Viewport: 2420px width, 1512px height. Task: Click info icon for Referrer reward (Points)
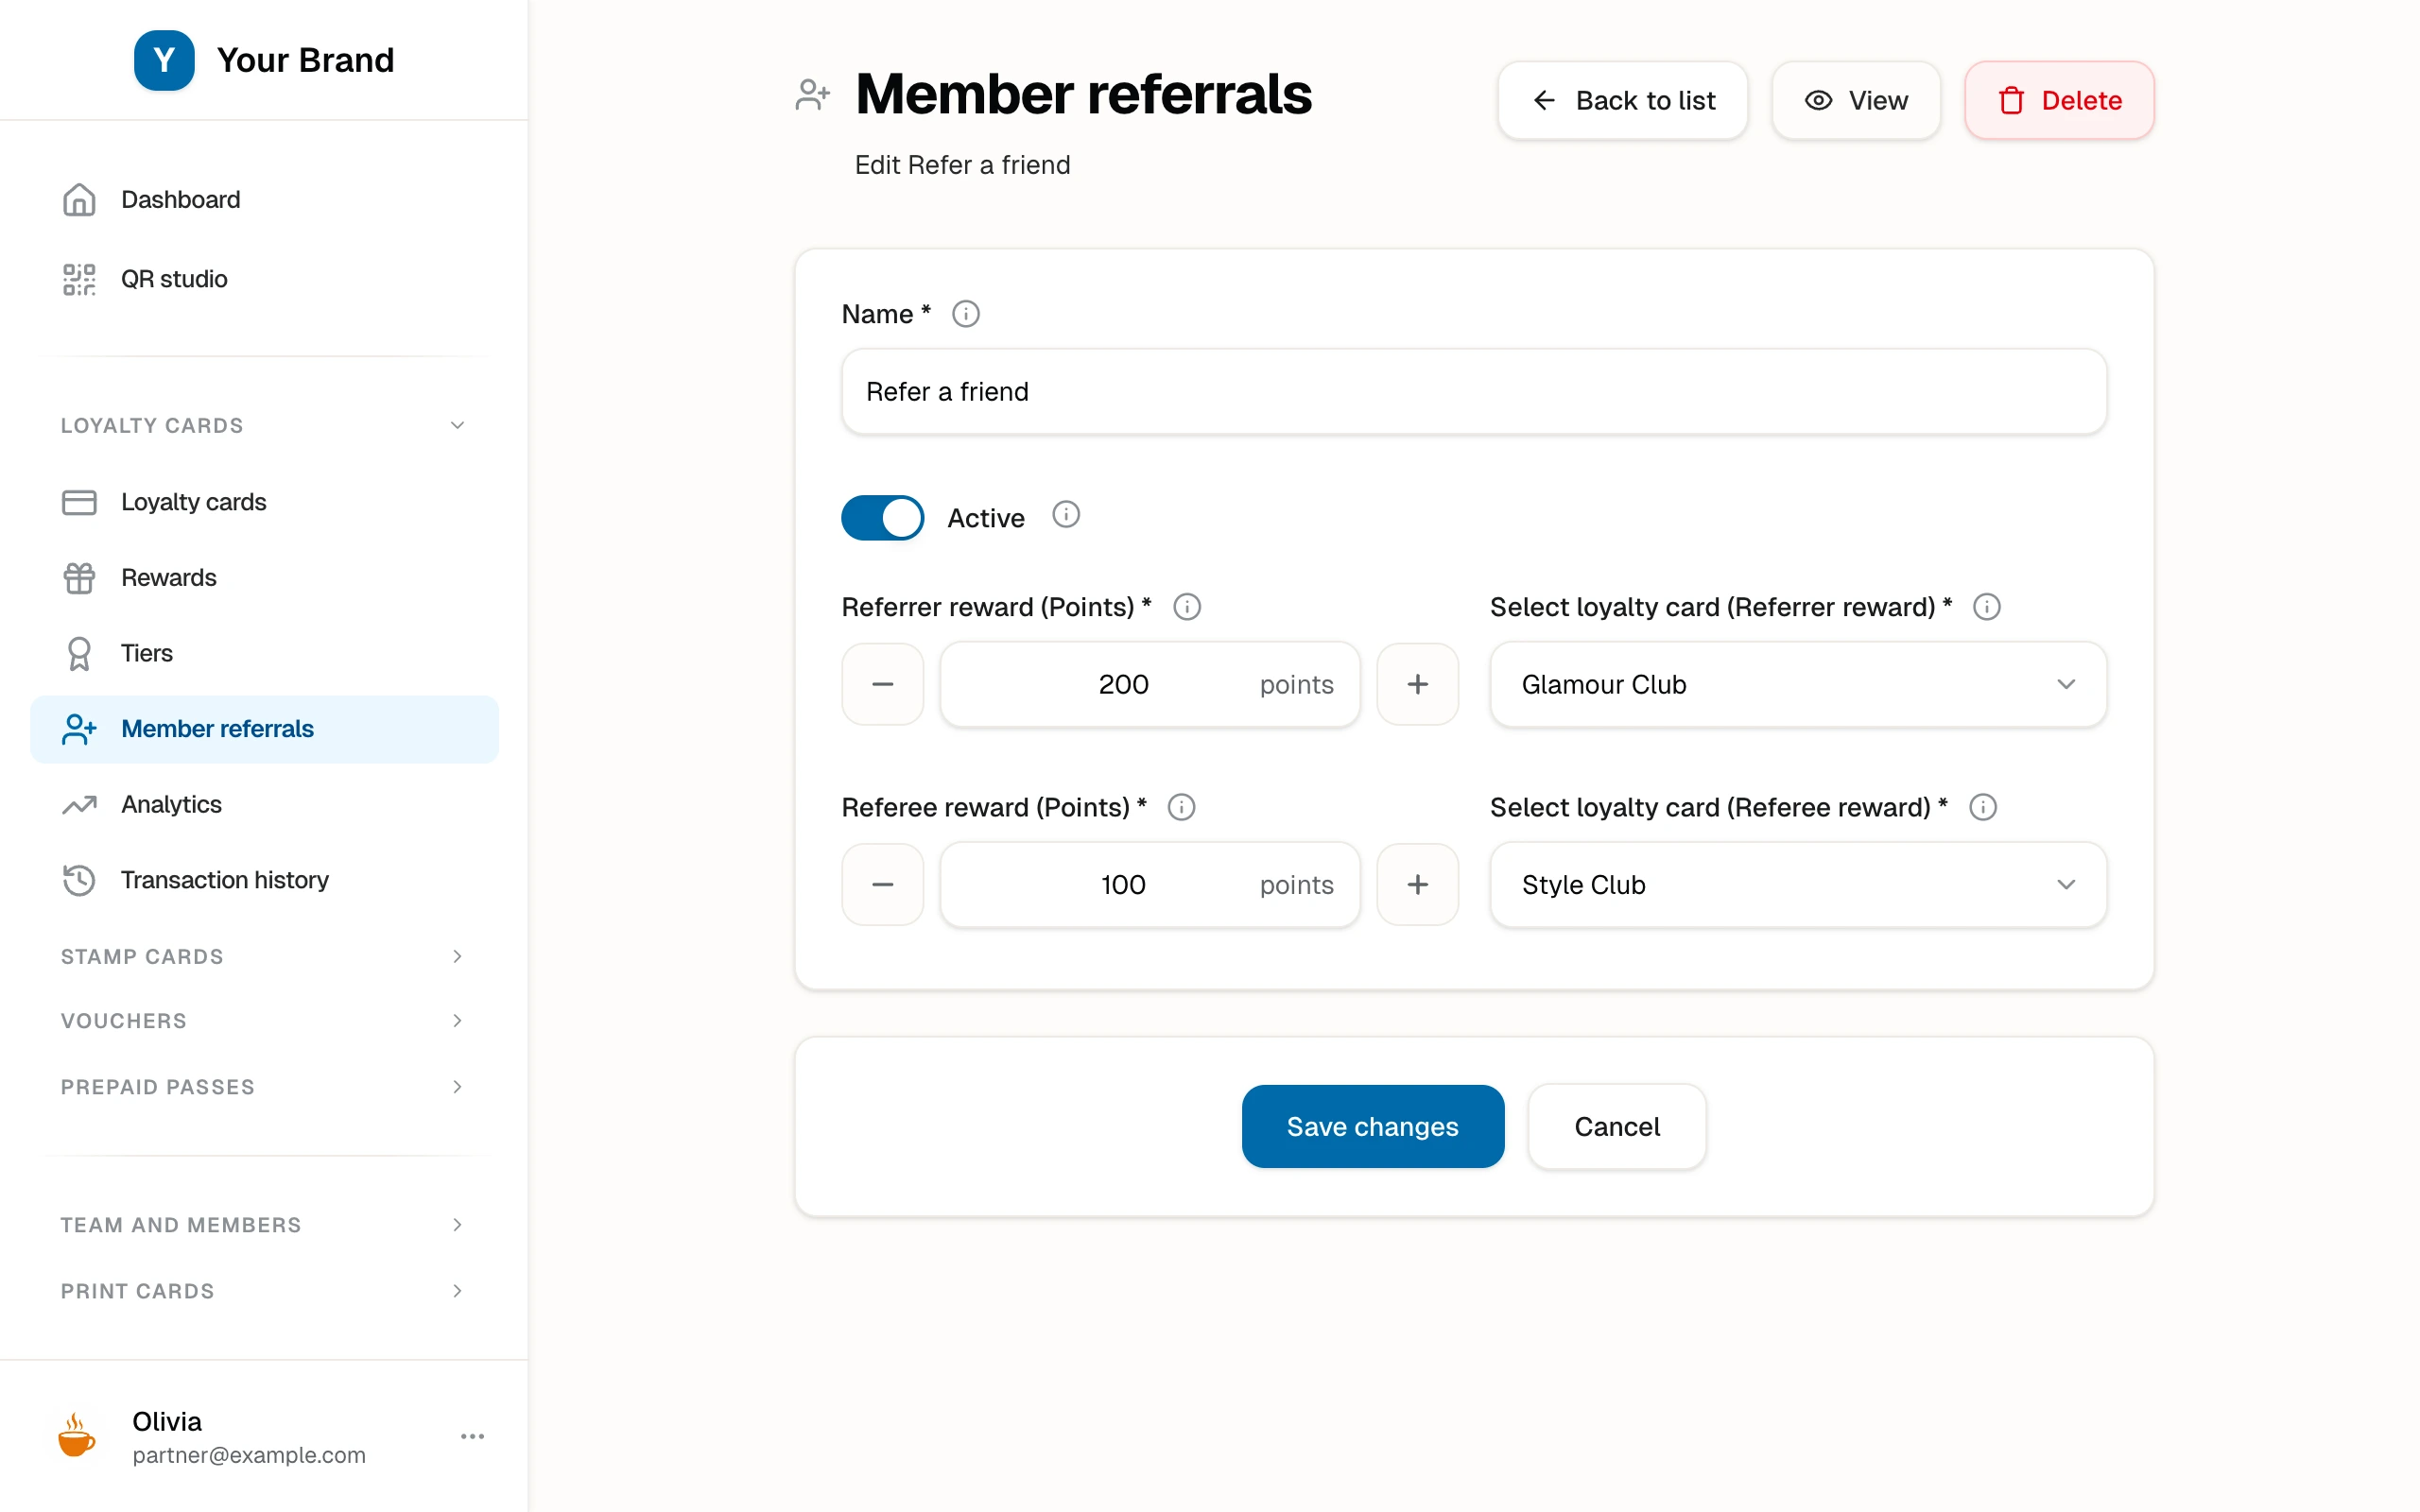[x=1186, y=607]
